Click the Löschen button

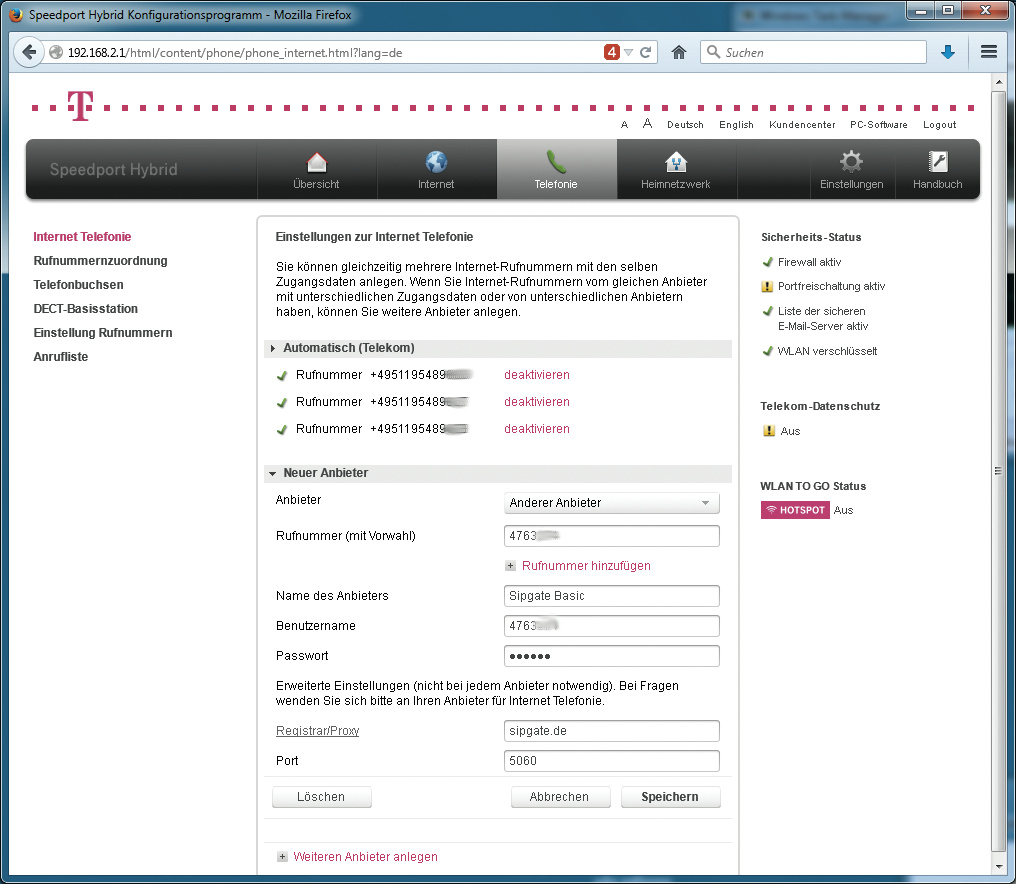coord(321,797)
